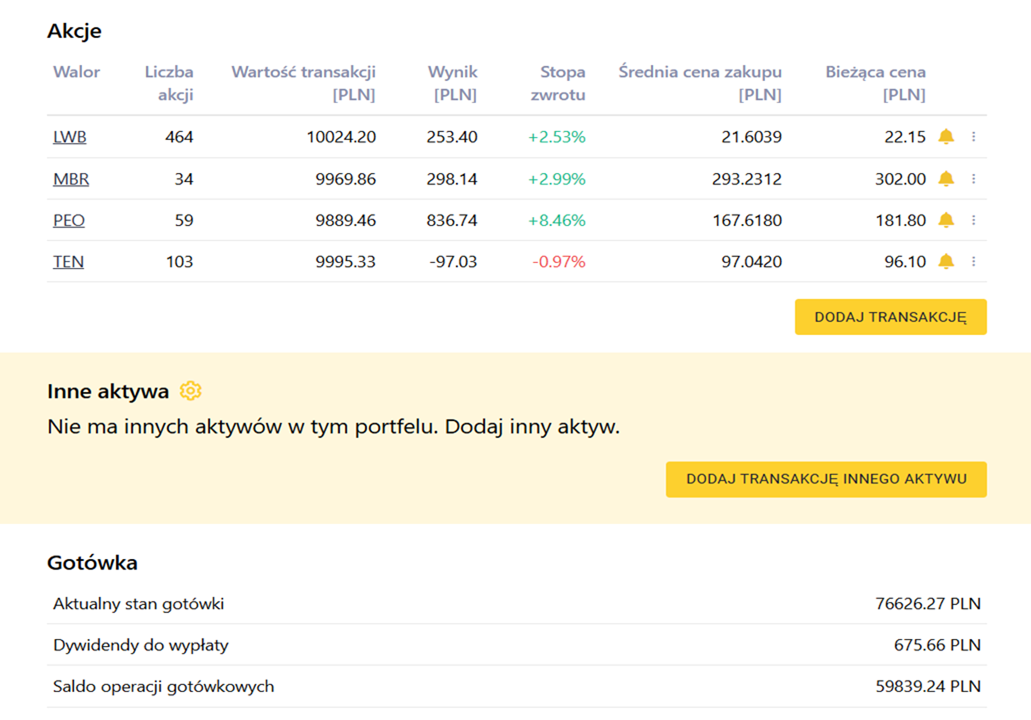The height and width of the screenshot is (720, 1031).
Task: Open the TEN stock link
Action: pyautogui.click(x=68, y=262)
